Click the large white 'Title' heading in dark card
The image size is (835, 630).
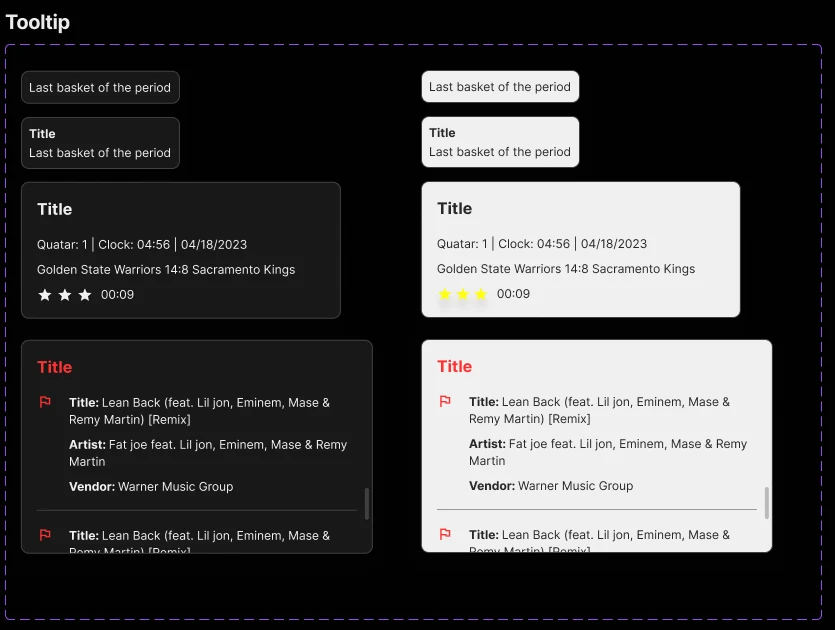coord(54,209)
